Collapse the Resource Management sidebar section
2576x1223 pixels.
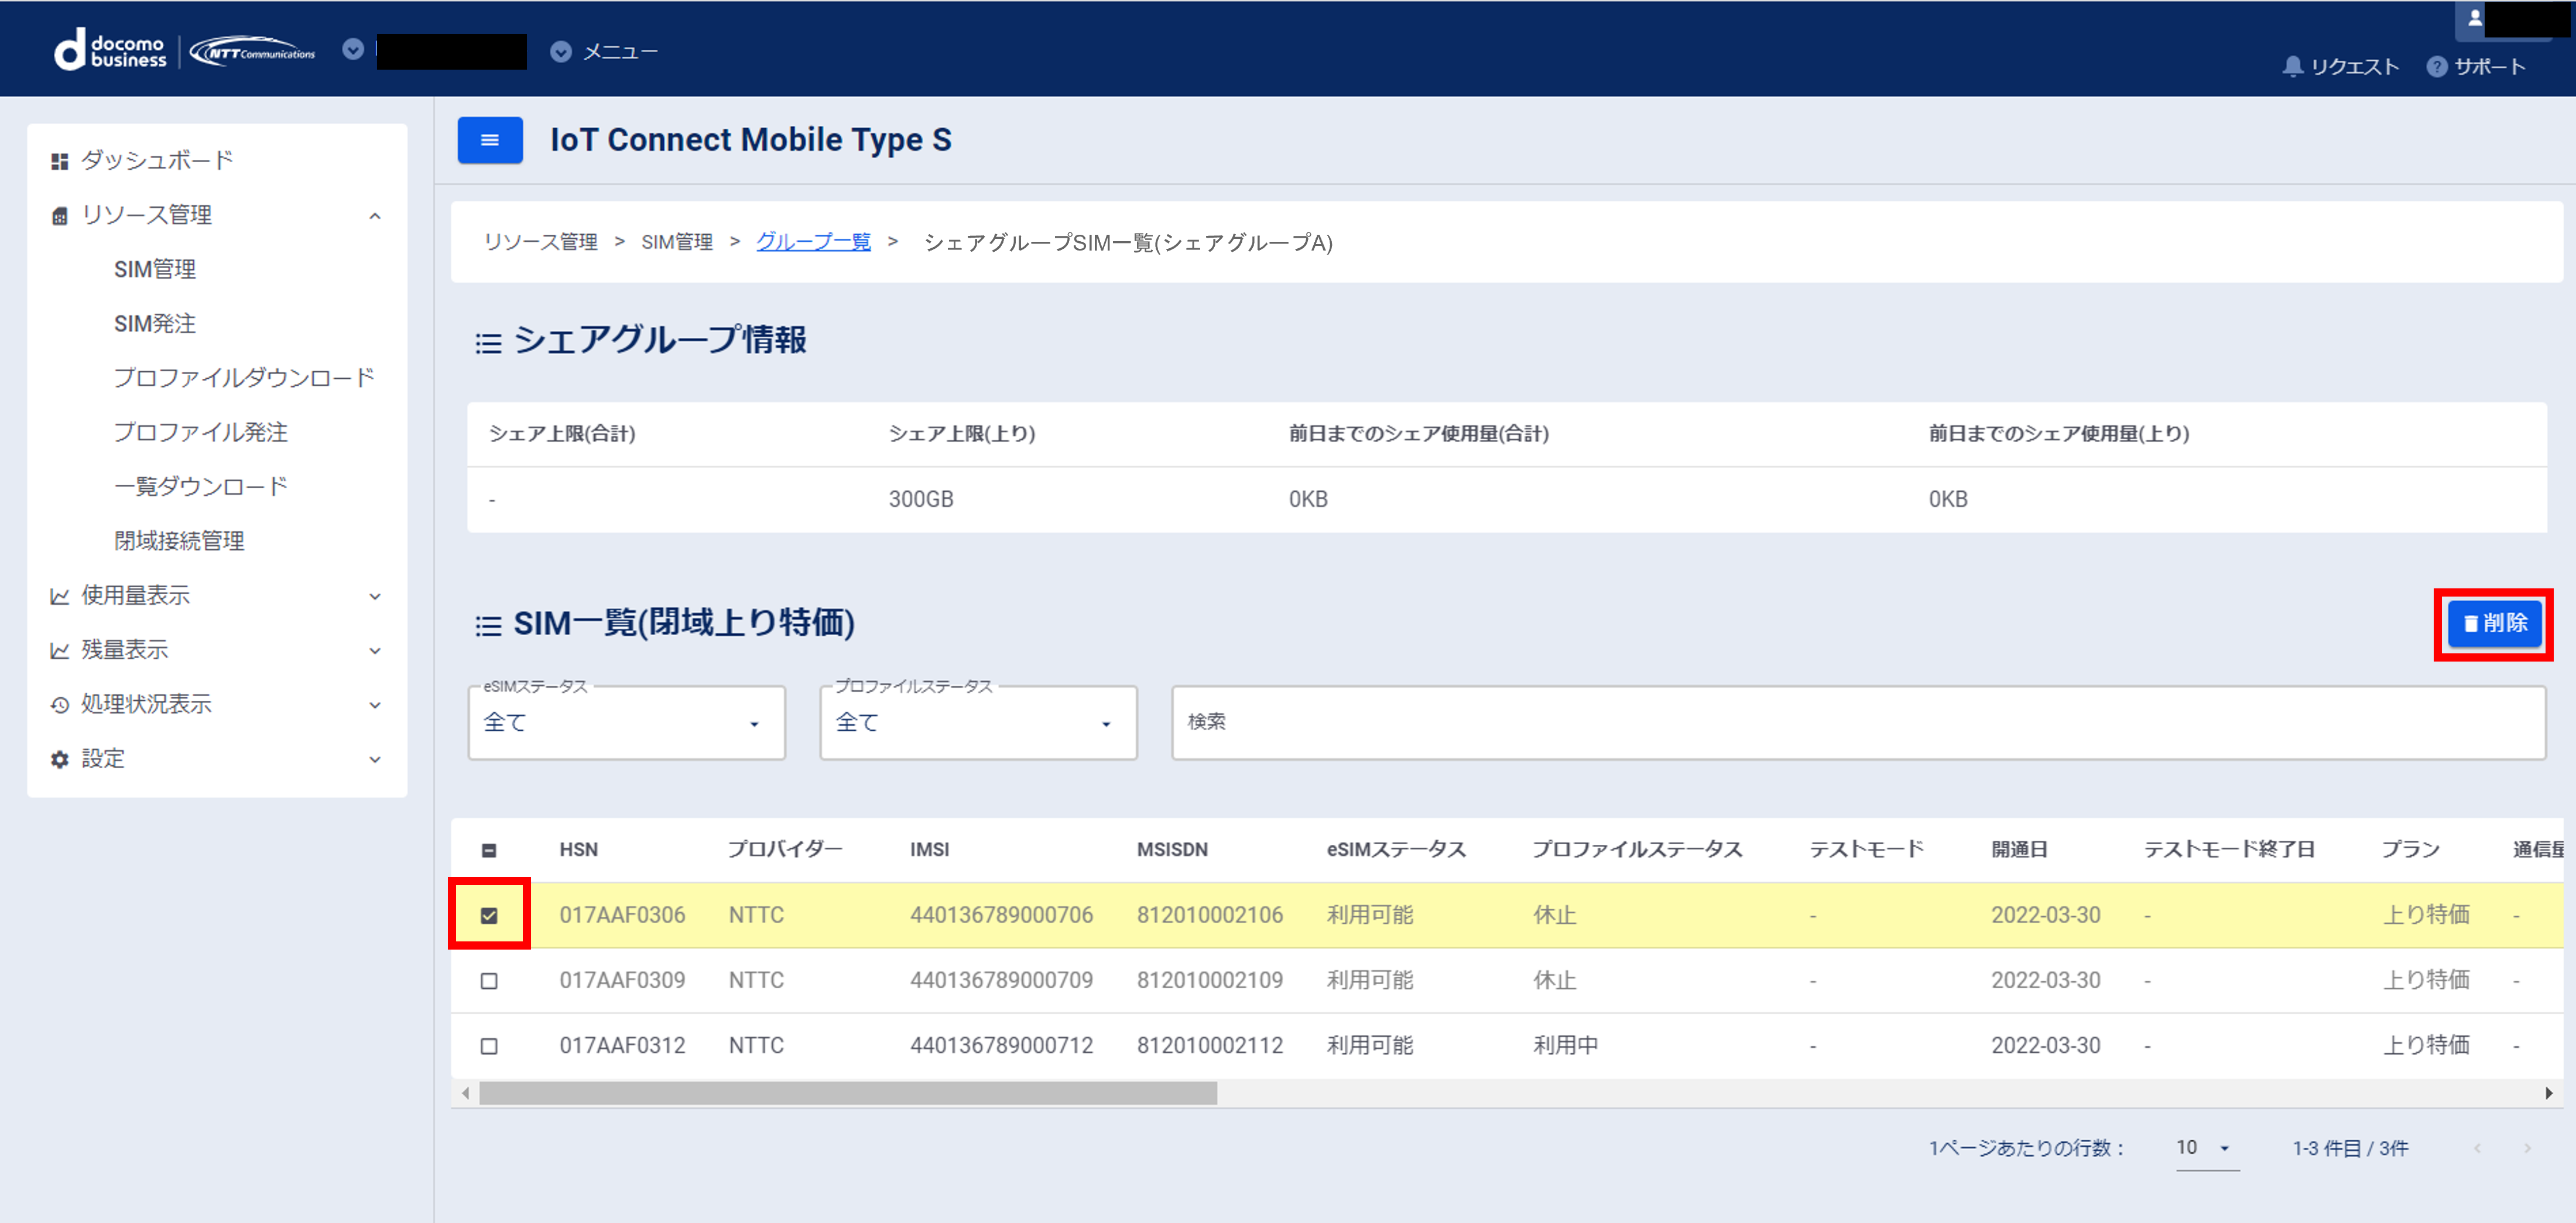(374, 216)
